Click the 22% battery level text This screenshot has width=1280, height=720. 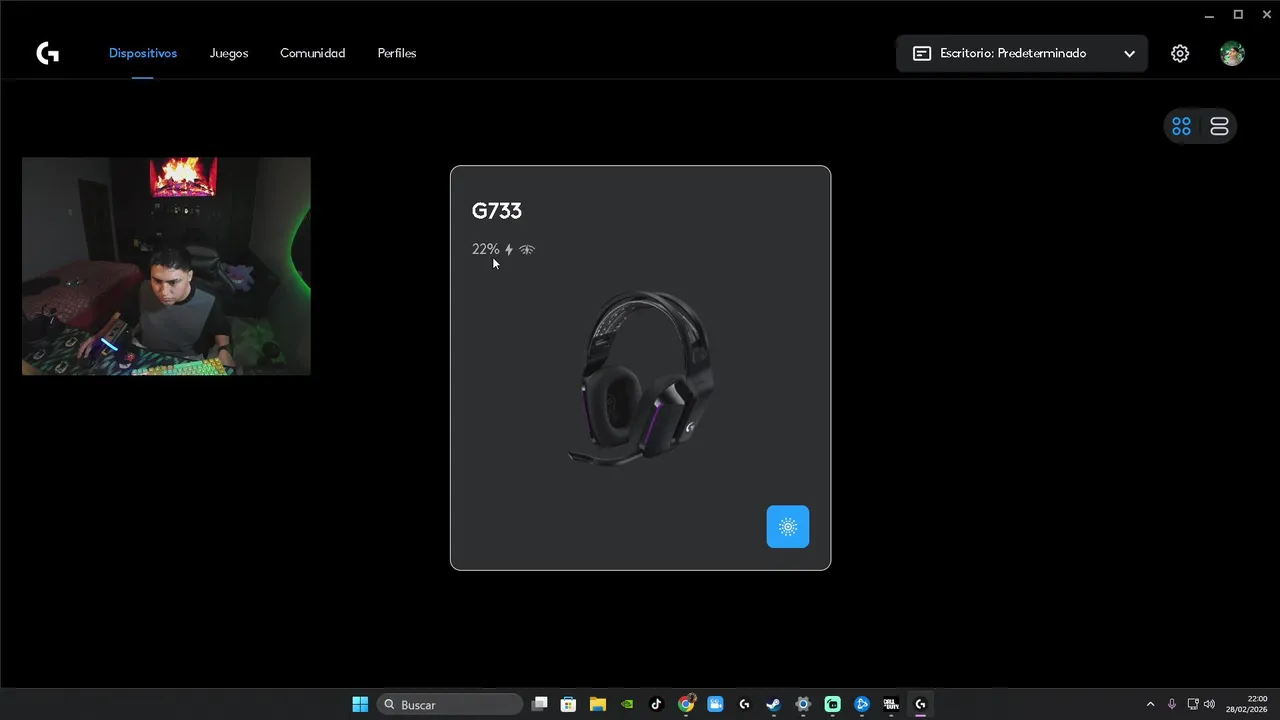pyautogui.click(x=485, y=249)
